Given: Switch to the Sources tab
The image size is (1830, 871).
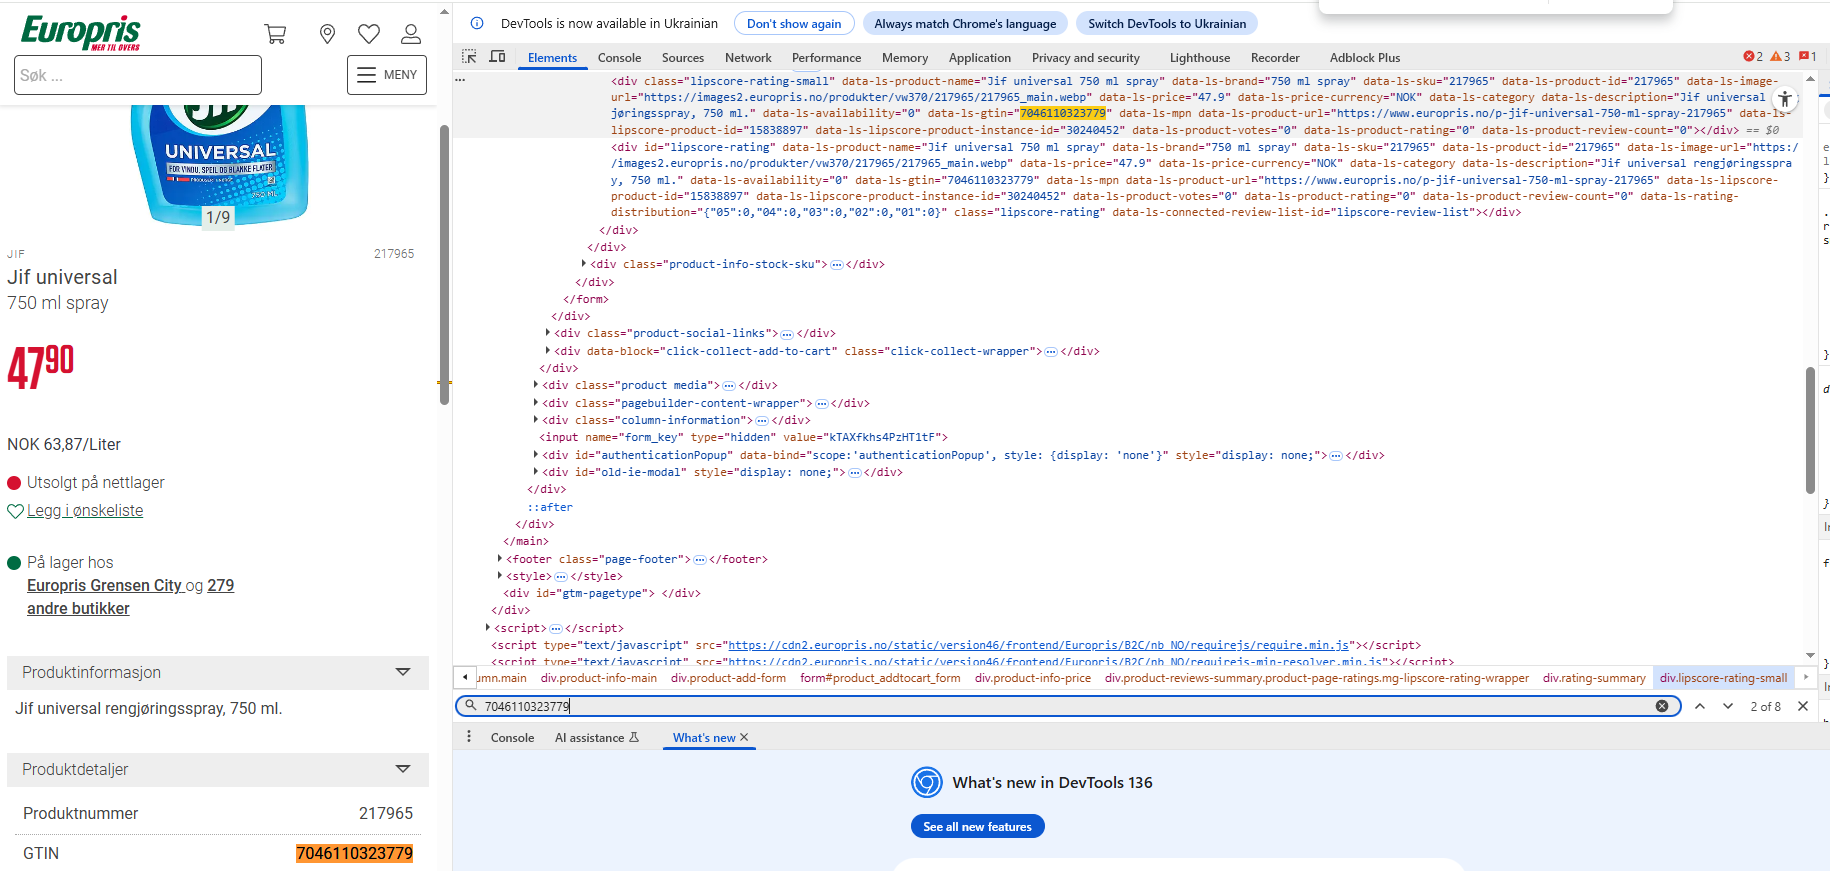Looking at the screenshot, I should tap(683, 58).
